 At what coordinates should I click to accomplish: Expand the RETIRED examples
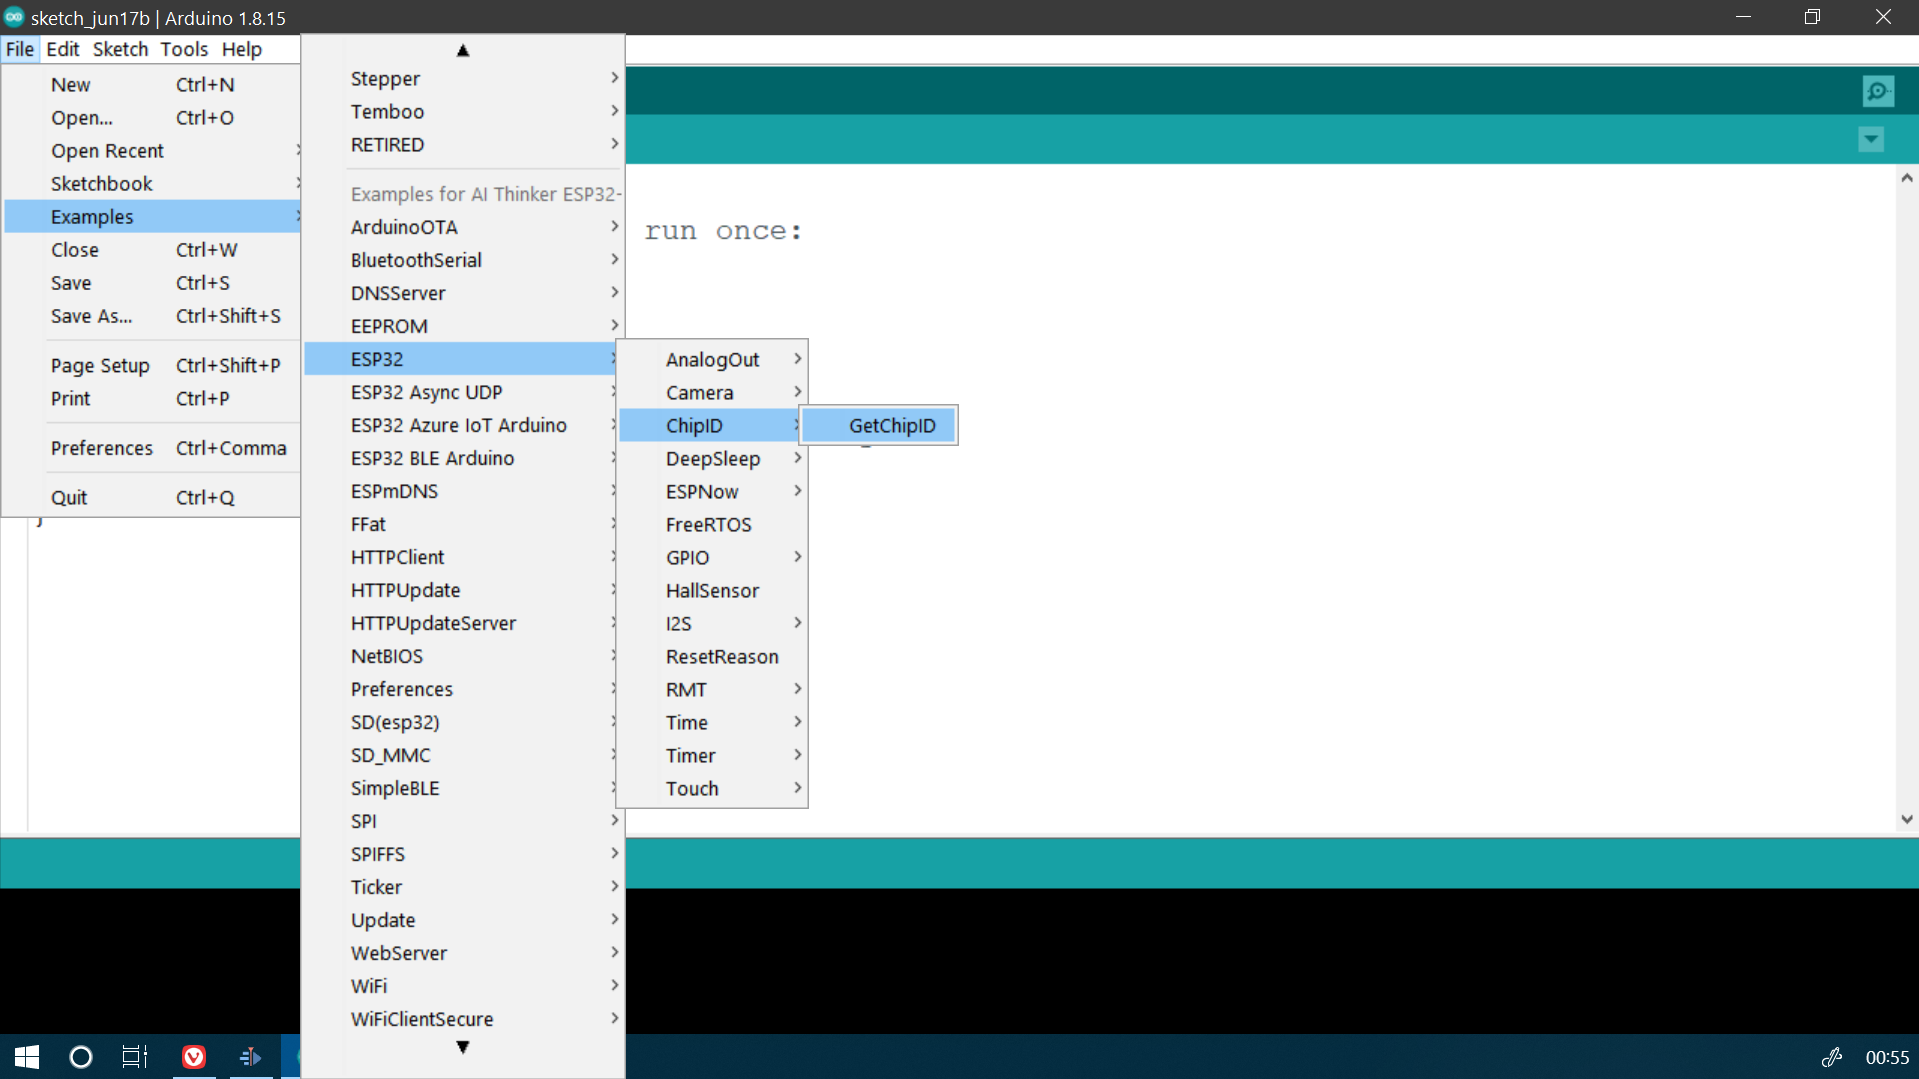[x=463, y=145]
